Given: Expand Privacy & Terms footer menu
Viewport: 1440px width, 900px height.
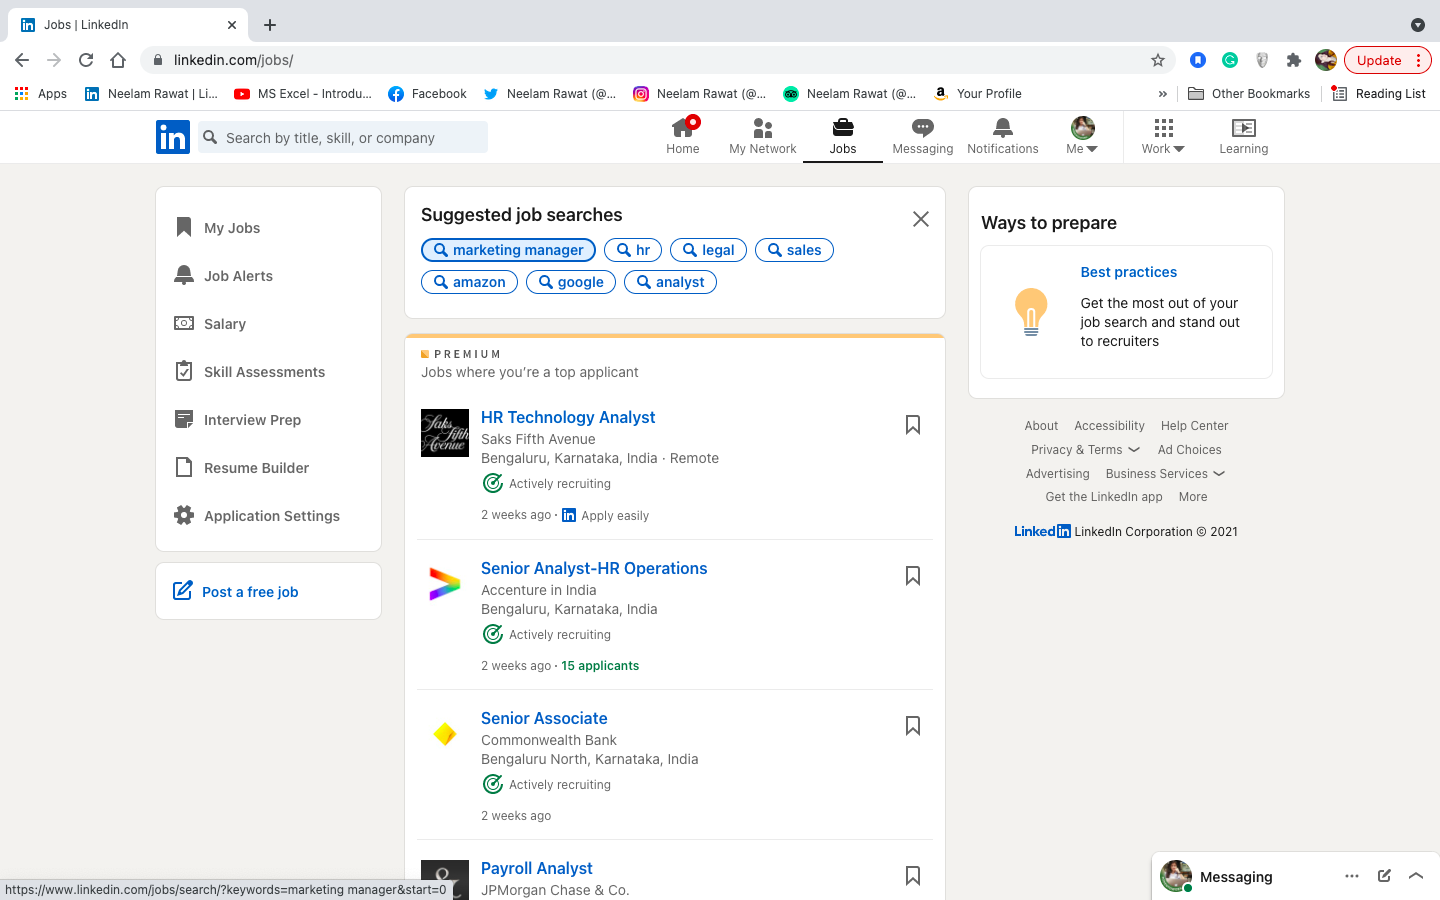Looking at the screenshot, I should [1085, 450].
